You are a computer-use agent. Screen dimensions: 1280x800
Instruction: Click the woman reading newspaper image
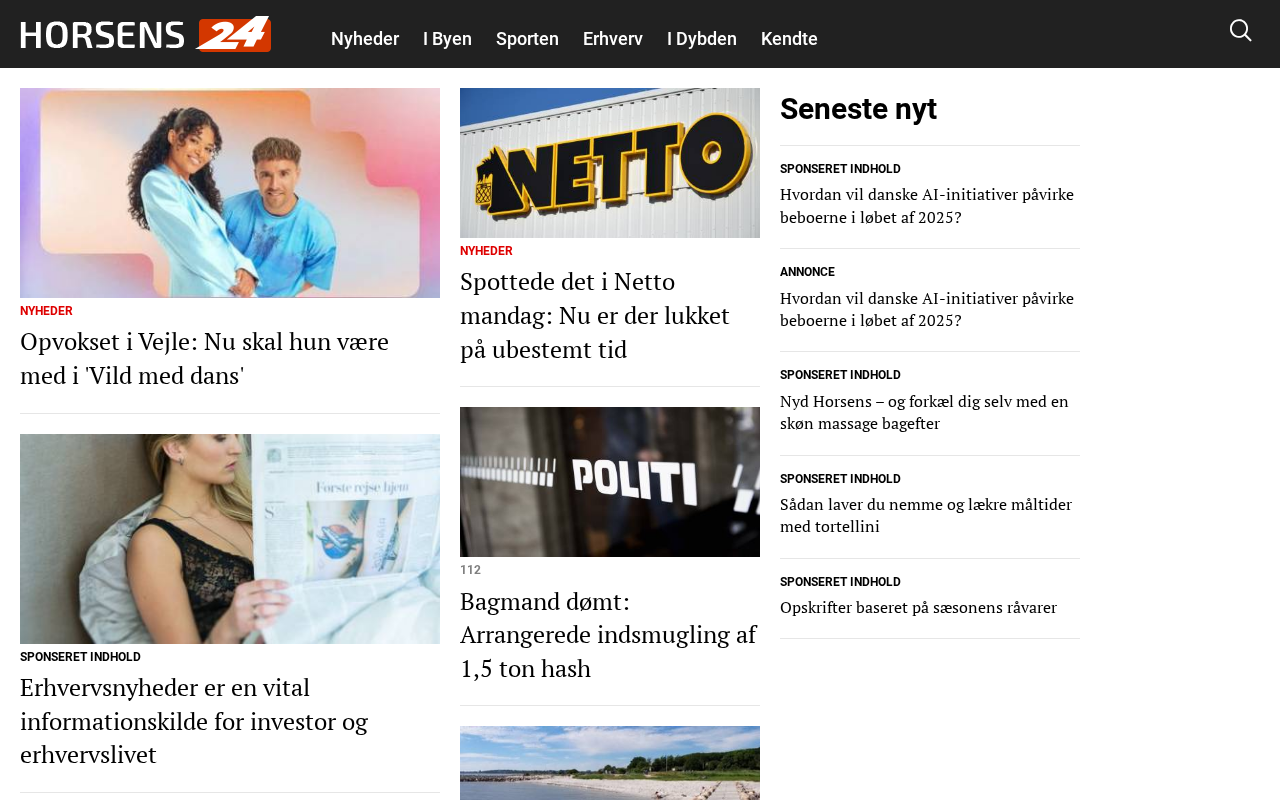230,539
